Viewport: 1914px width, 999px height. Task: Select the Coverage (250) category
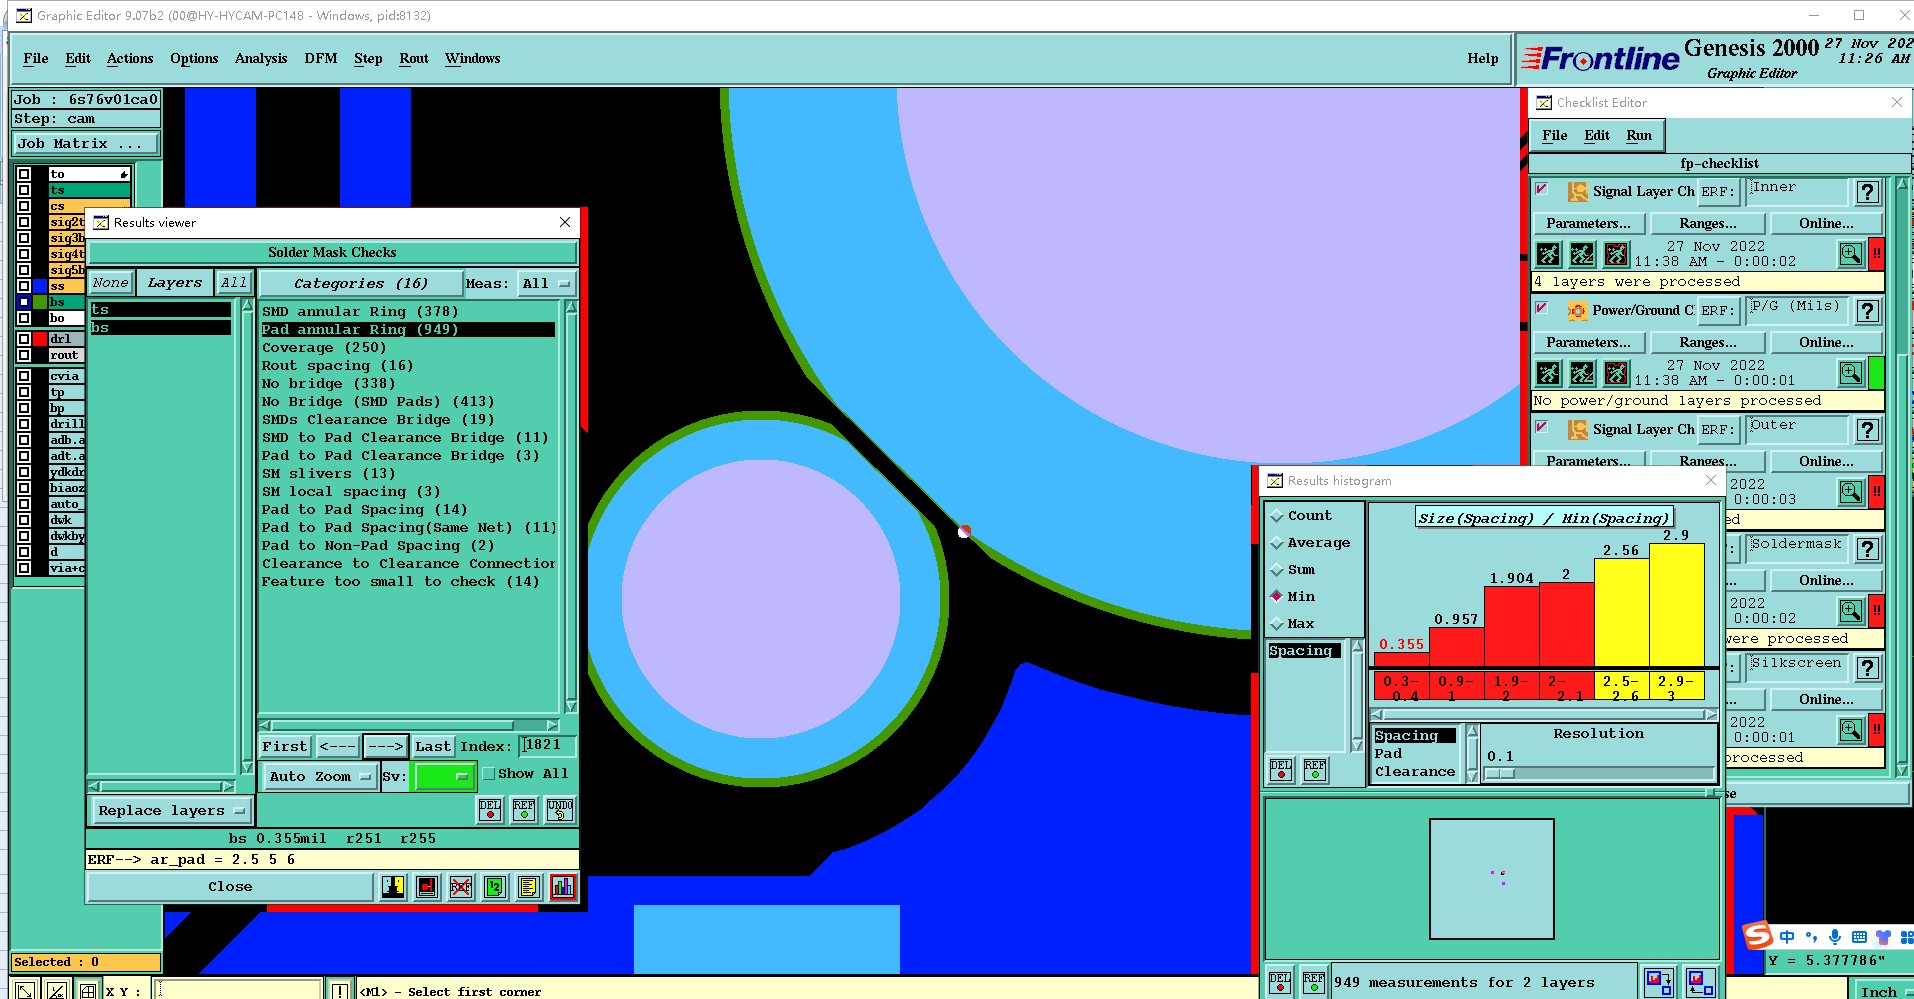[324, 348]
